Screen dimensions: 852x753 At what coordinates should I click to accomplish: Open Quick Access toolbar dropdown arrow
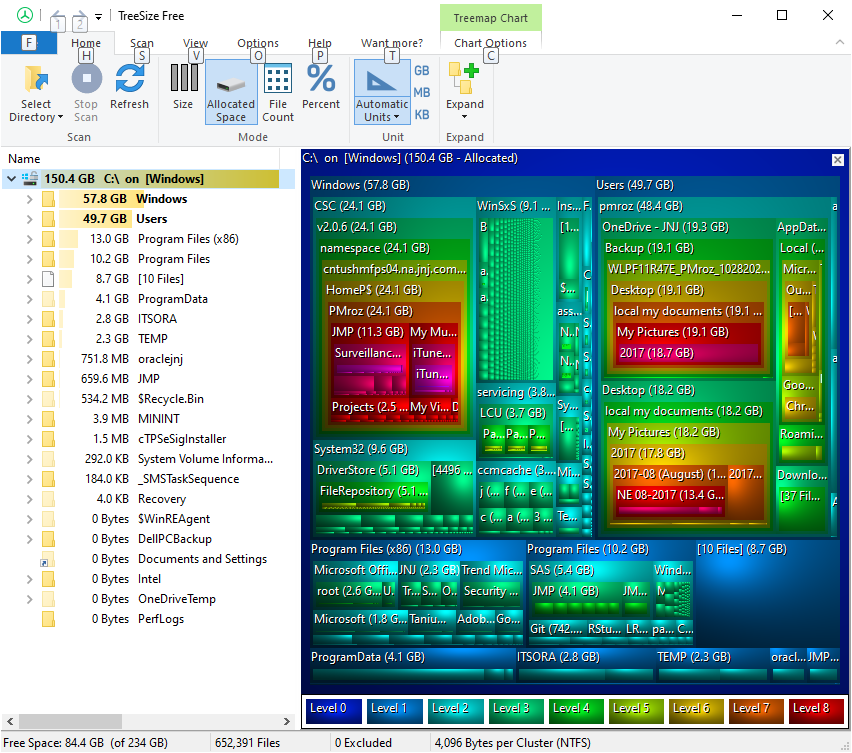click(98, 17)
